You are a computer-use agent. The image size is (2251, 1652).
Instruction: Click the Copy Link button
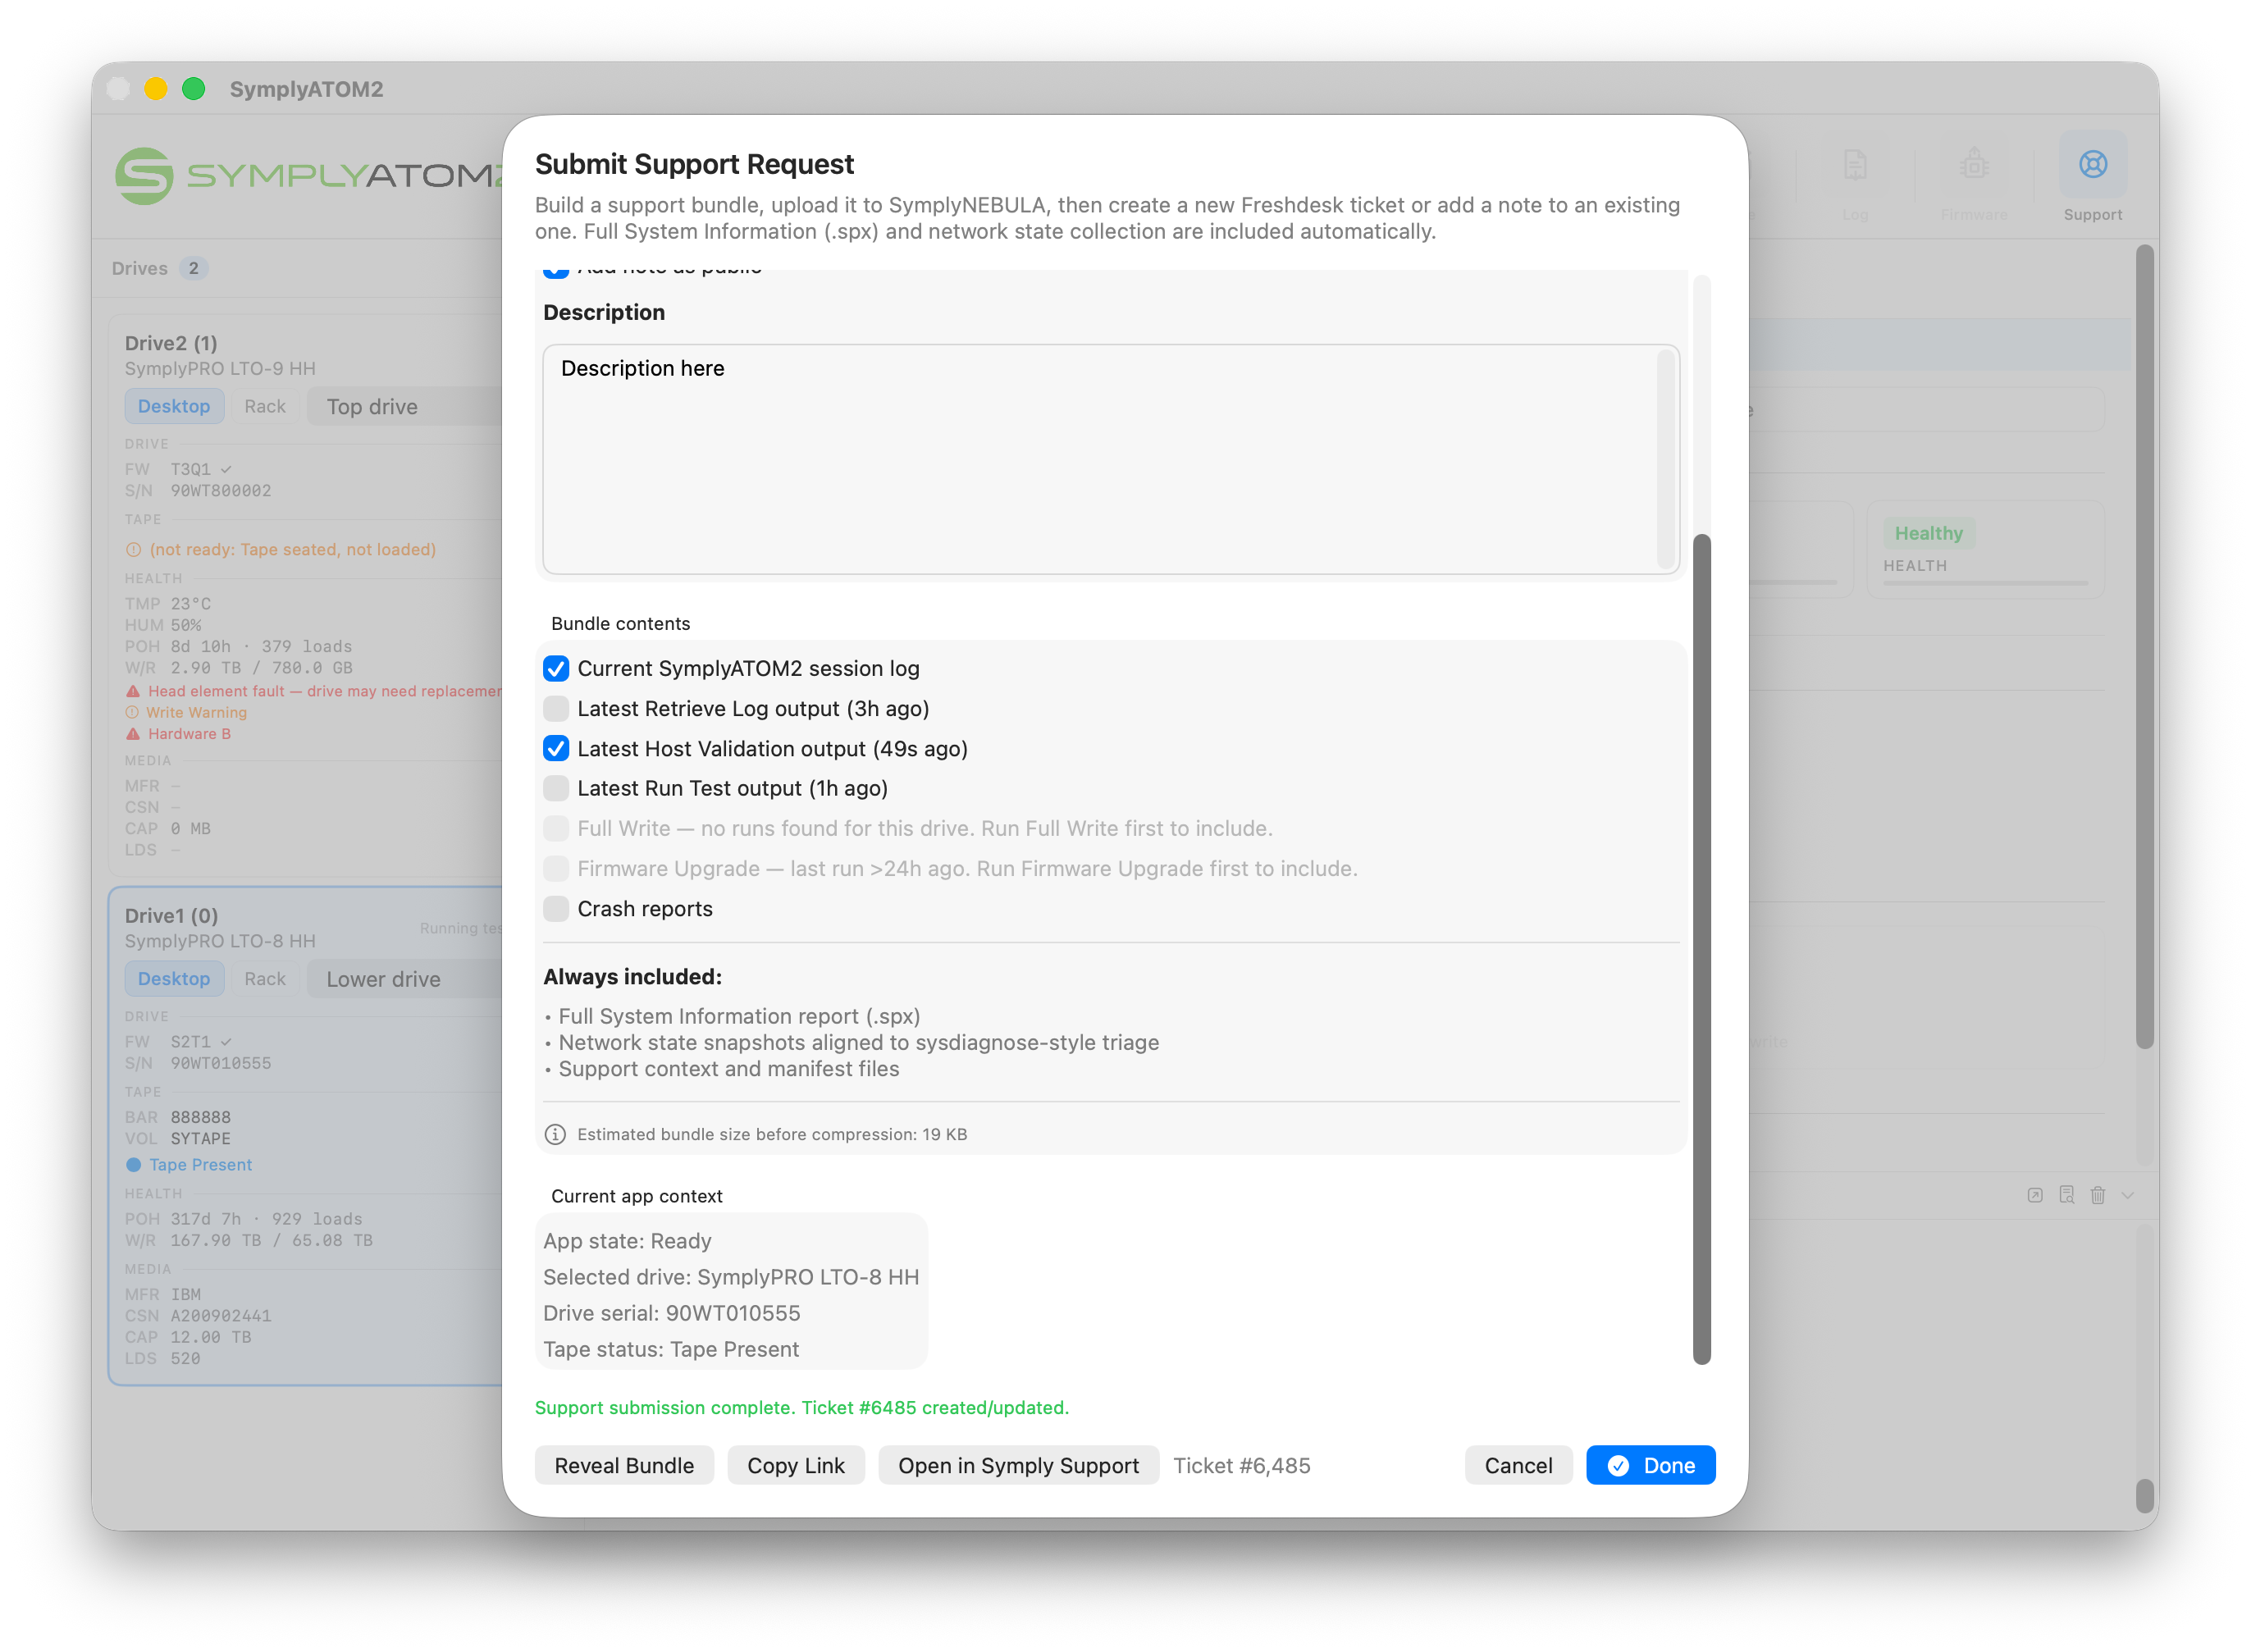point(796,1465)
